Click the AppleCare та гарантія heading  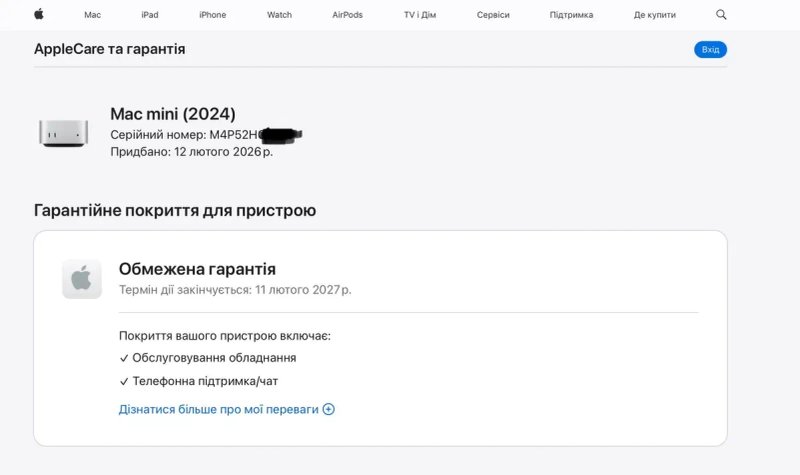click(x=110, y=49)
